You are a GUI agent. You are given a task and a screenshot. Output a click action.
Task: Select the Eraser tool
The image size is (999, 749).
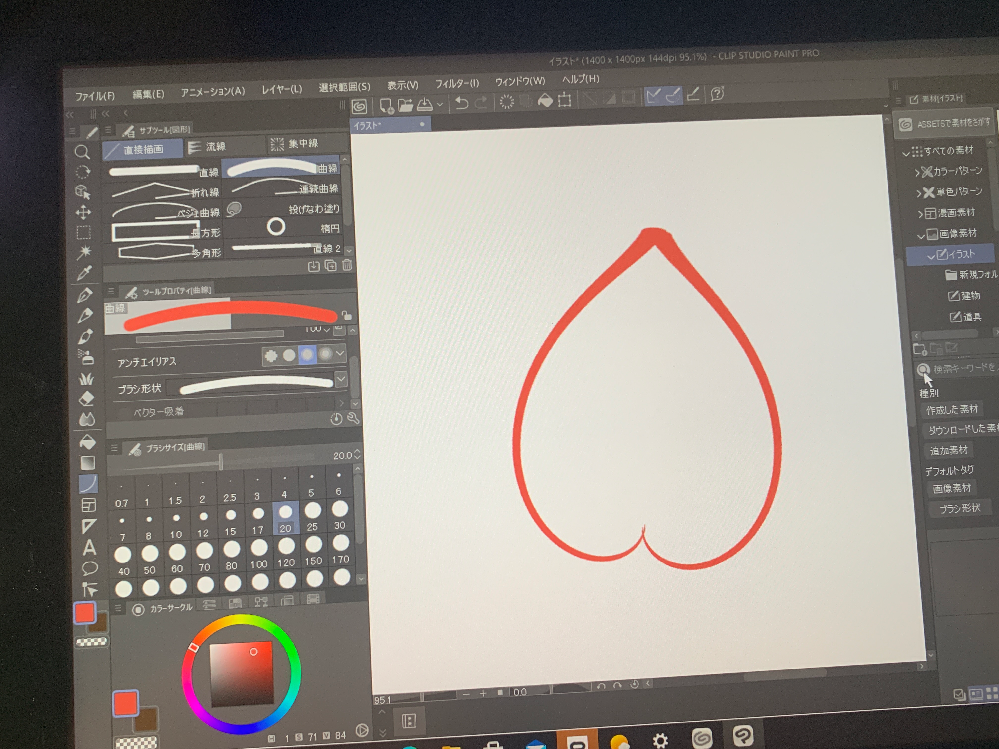click(x=86, y=399)
